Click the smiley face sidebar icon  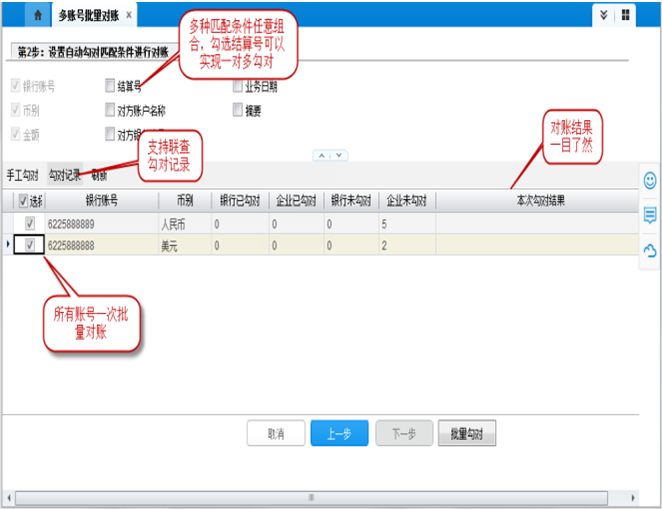click(650, 181)
